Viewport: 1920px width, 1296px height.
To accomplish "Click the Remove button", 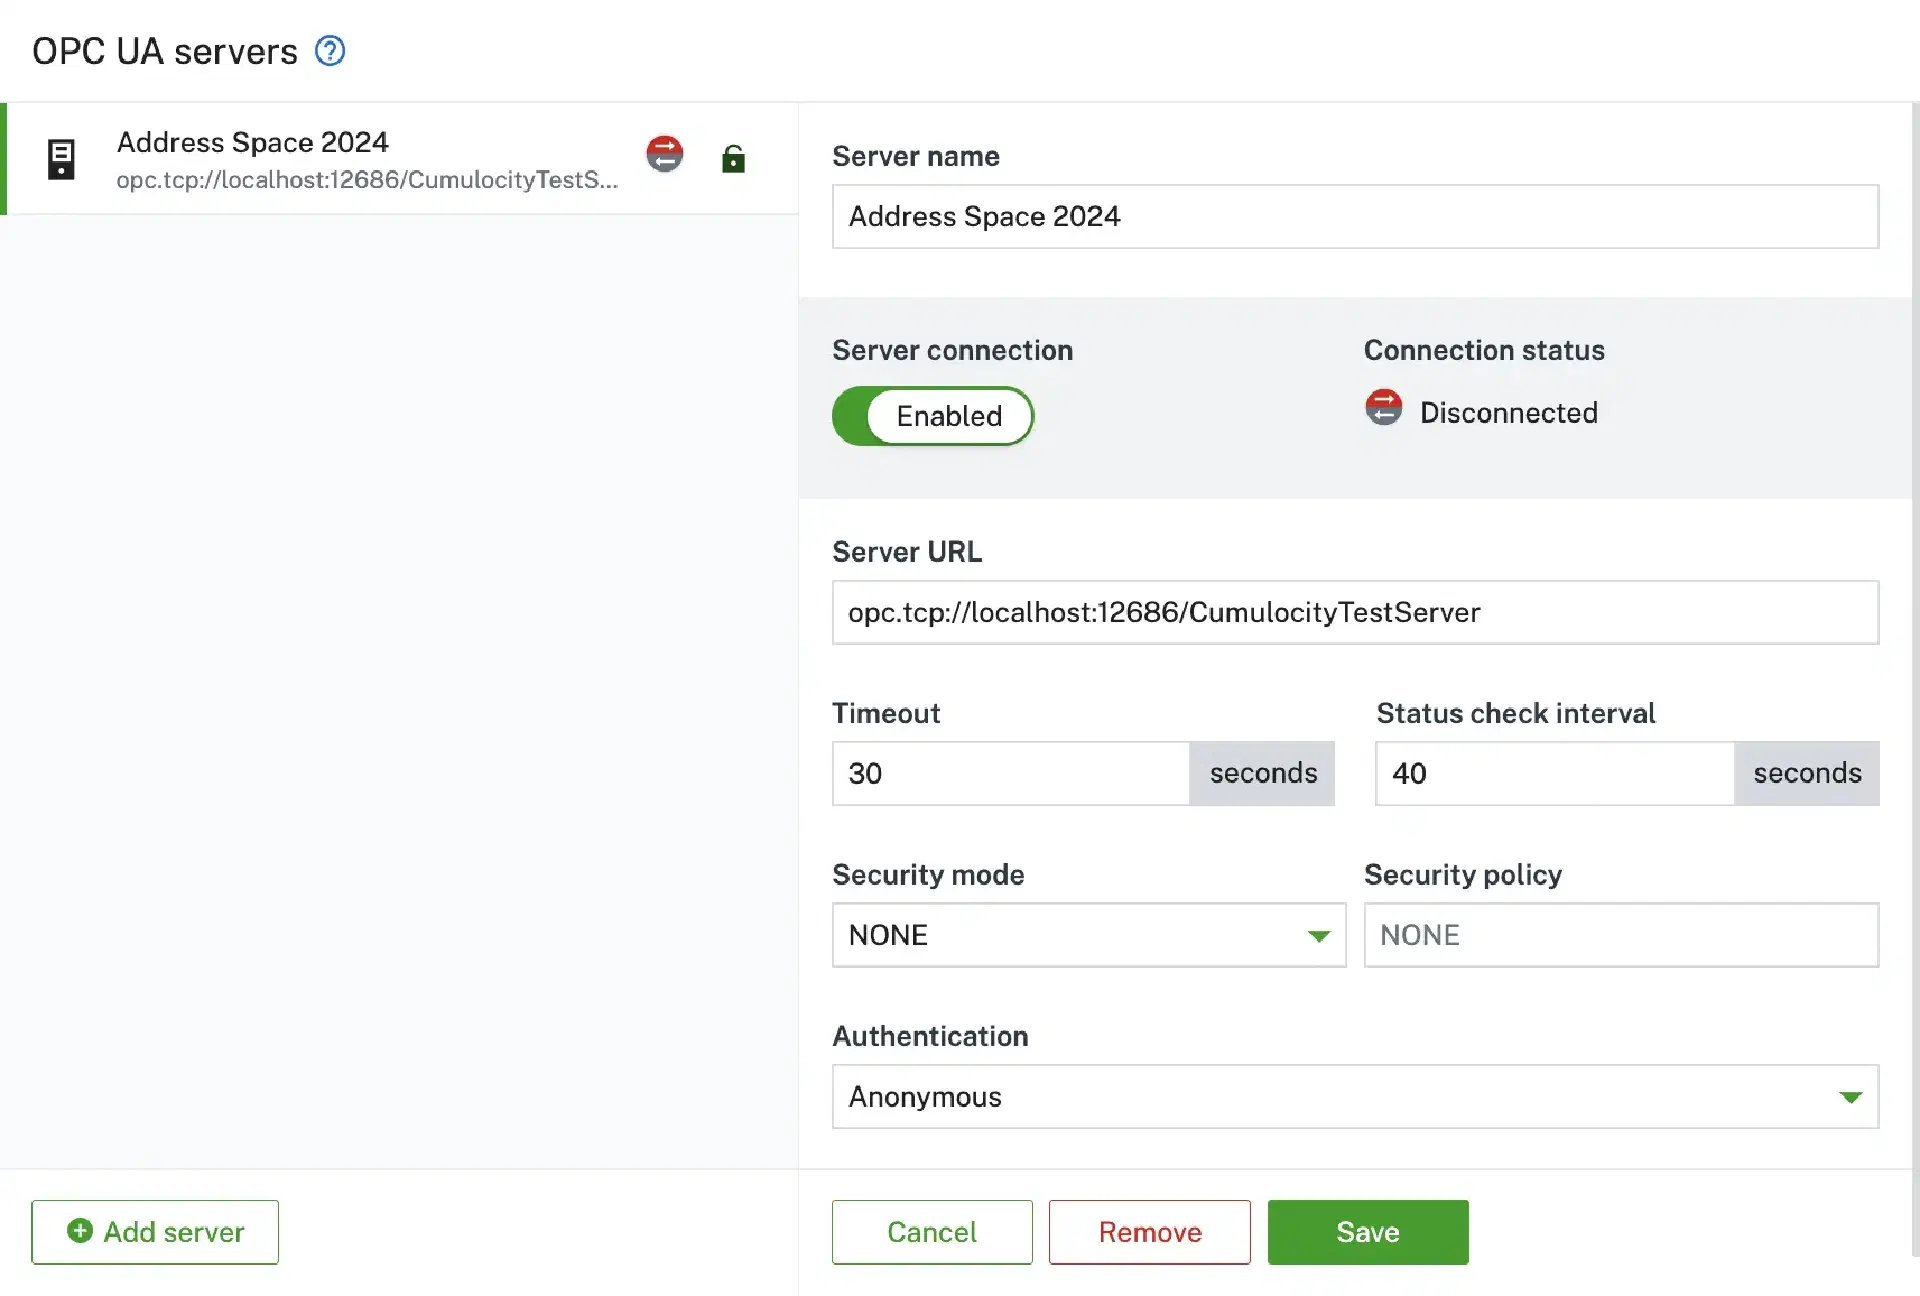I will [1149, 1232].
